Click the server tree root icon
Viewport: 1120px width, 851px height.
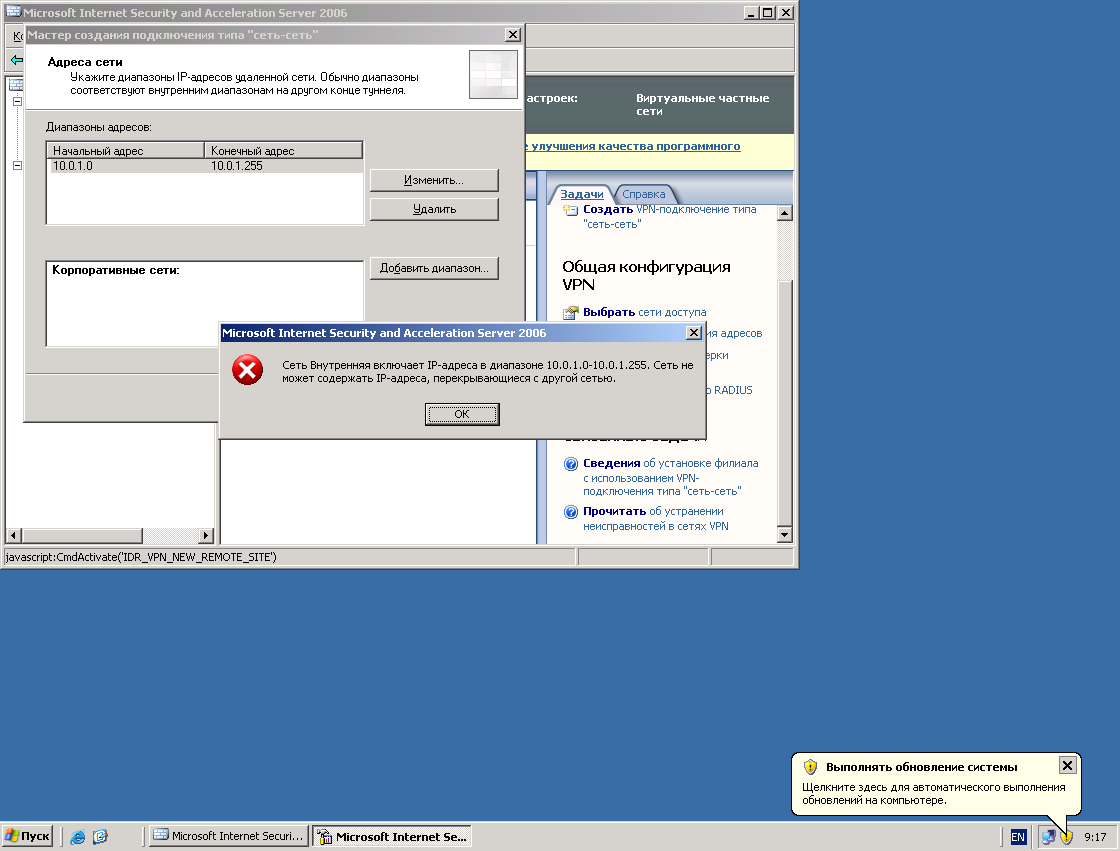click(16, 84)
